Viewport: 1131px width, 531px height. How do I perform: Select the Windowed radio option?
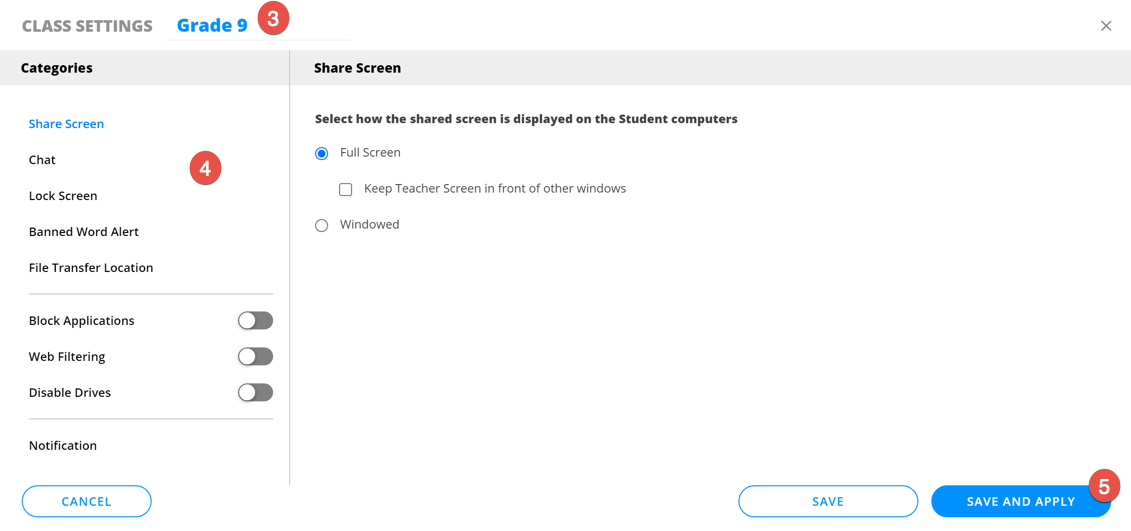point(322,226)
